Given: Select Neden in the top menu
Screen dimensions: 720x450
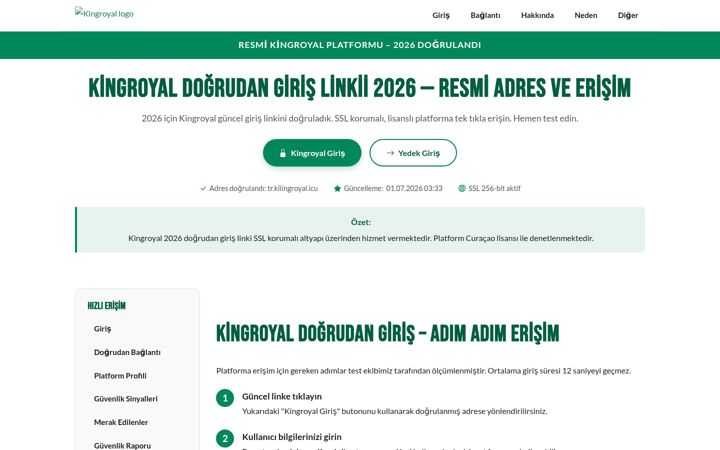Looking at the screenshot, I should point(586,15).
